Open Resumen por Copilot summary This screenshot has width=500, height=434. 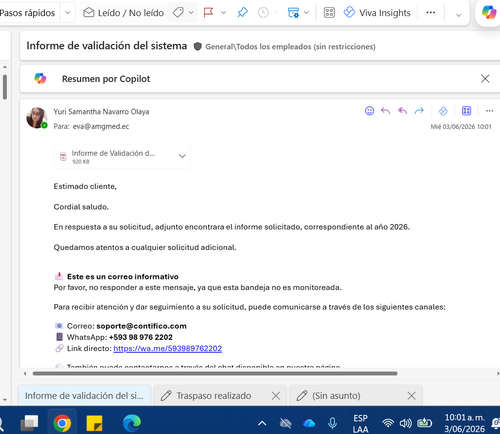(x=106, y=79)
